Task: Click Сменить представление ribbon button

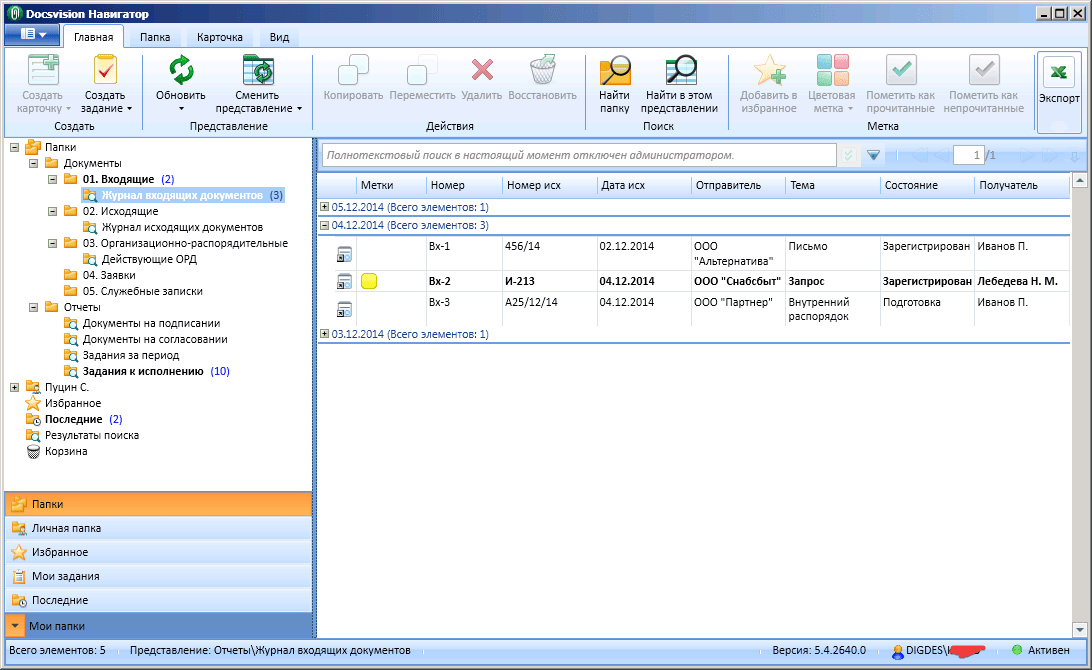Action: tap(258, 85)
